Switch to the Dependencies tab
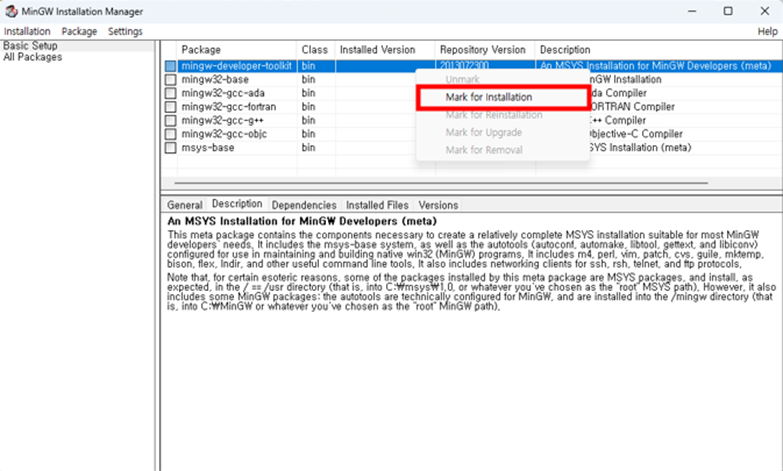The height and width of the screenshot is (471, 783). coord(304,205)
